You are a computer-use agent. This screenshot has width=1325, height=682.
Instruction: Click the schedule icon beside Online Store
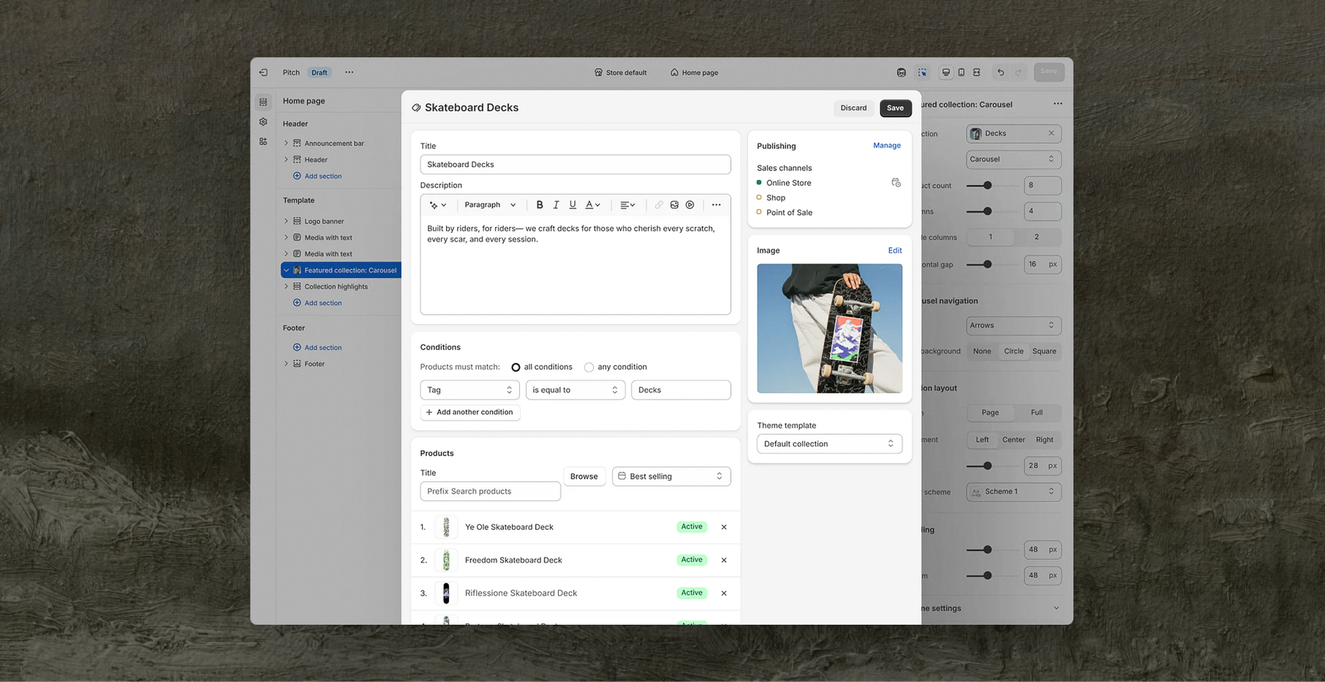895,183
